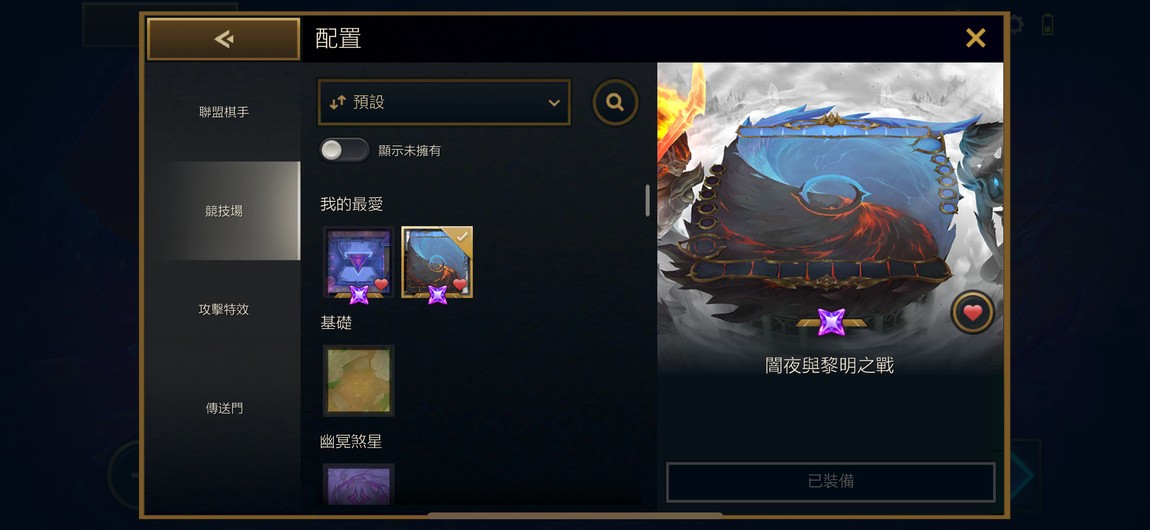Viewport: 1150px width, 530px height.
Task: Close the 配置 panel with X
Action: click(975, 38)
